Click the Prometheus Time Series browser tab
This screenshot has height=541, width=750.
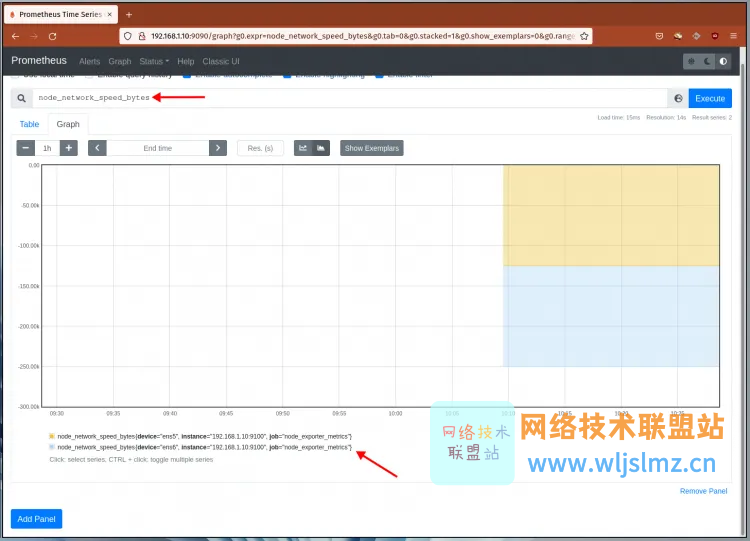61,14
